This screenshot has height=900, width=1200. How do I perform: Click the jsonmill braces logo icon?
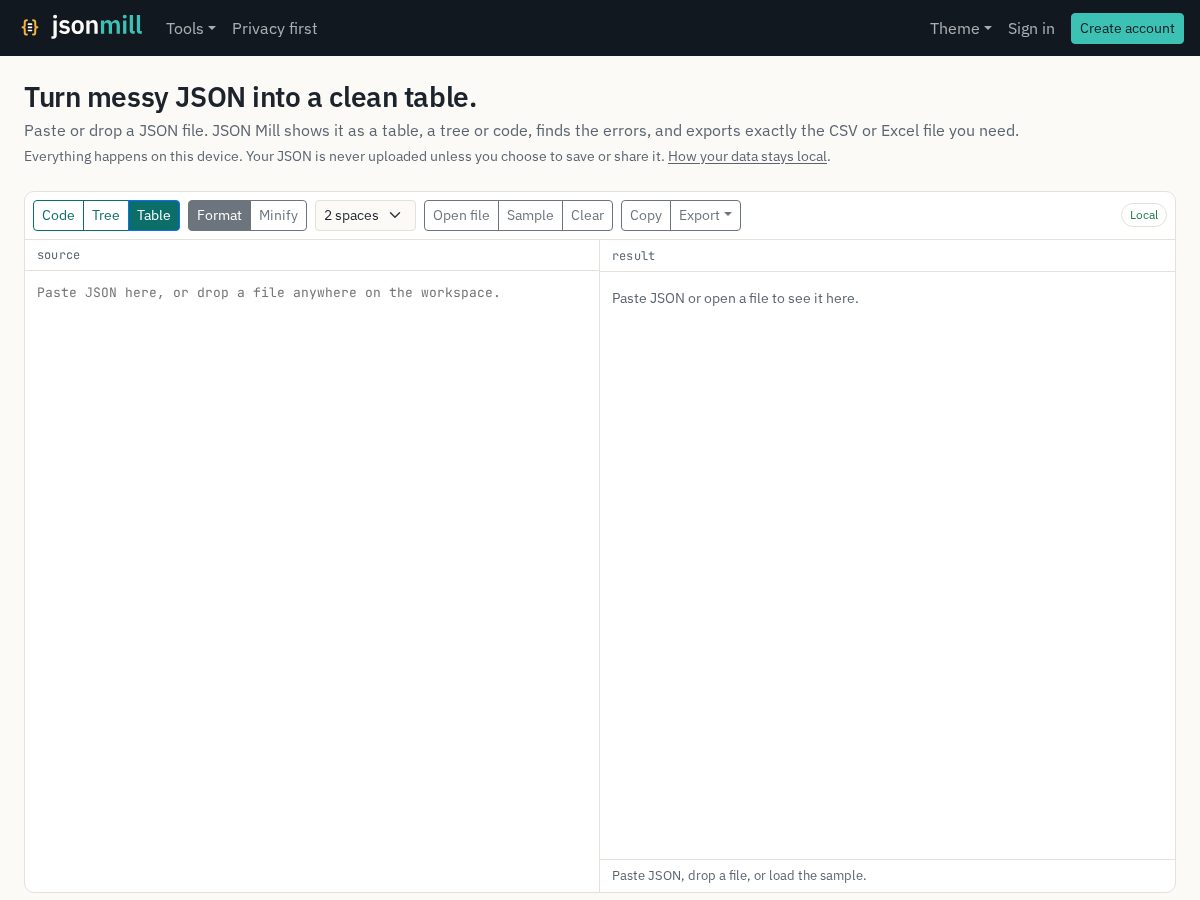(x=30, y=27)
